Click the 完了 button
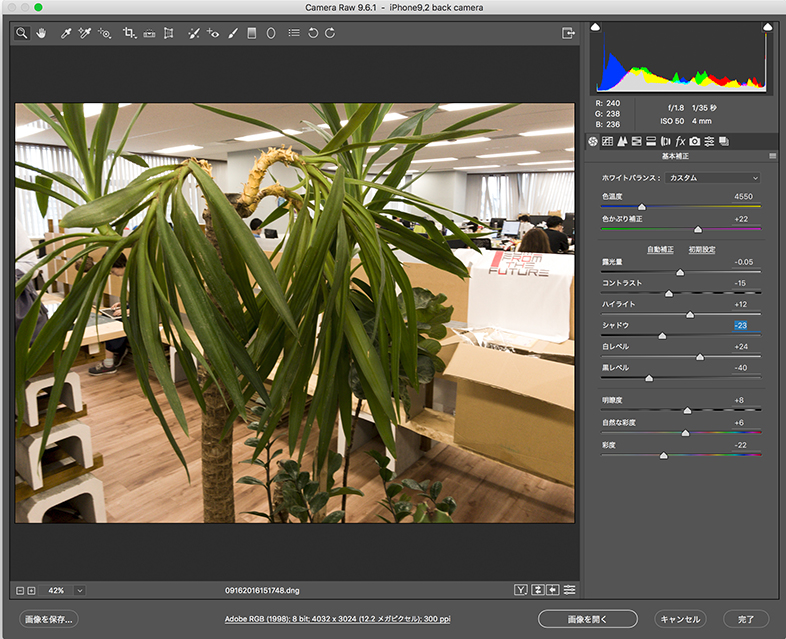 [x=746, y=619]
